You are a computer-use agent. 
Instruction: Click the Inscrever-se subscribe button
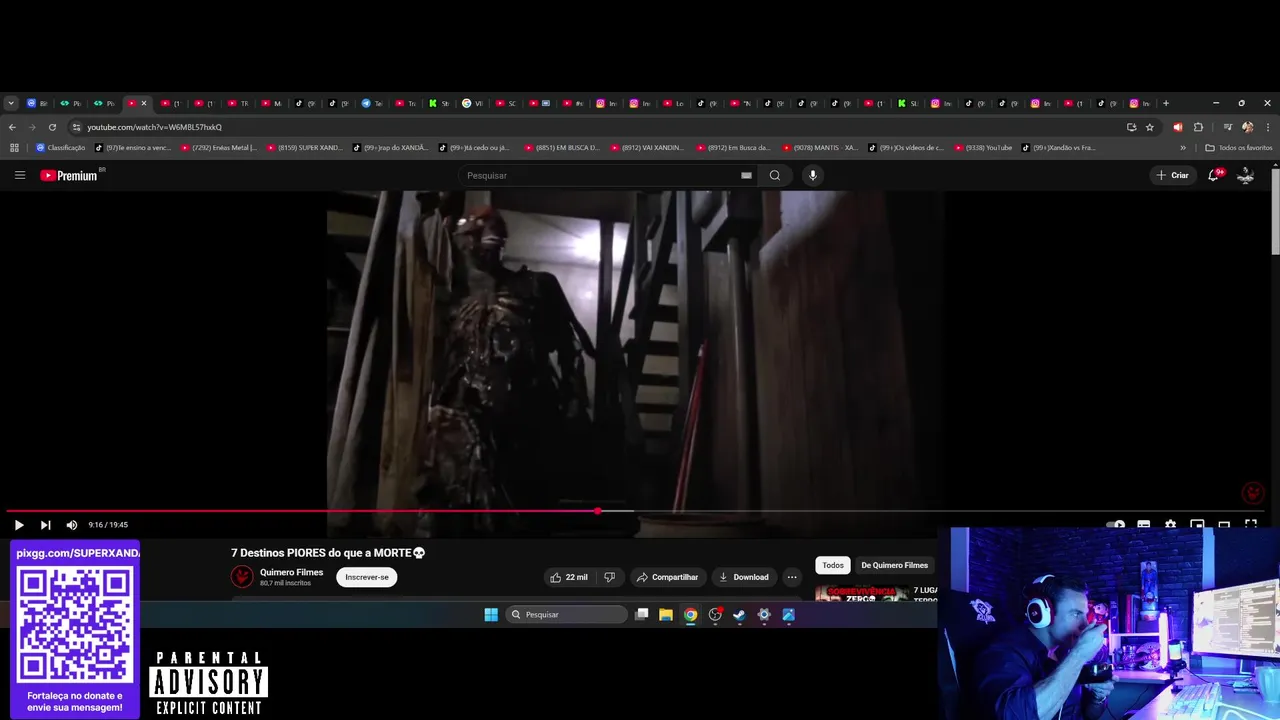click(x=367, y=577)
